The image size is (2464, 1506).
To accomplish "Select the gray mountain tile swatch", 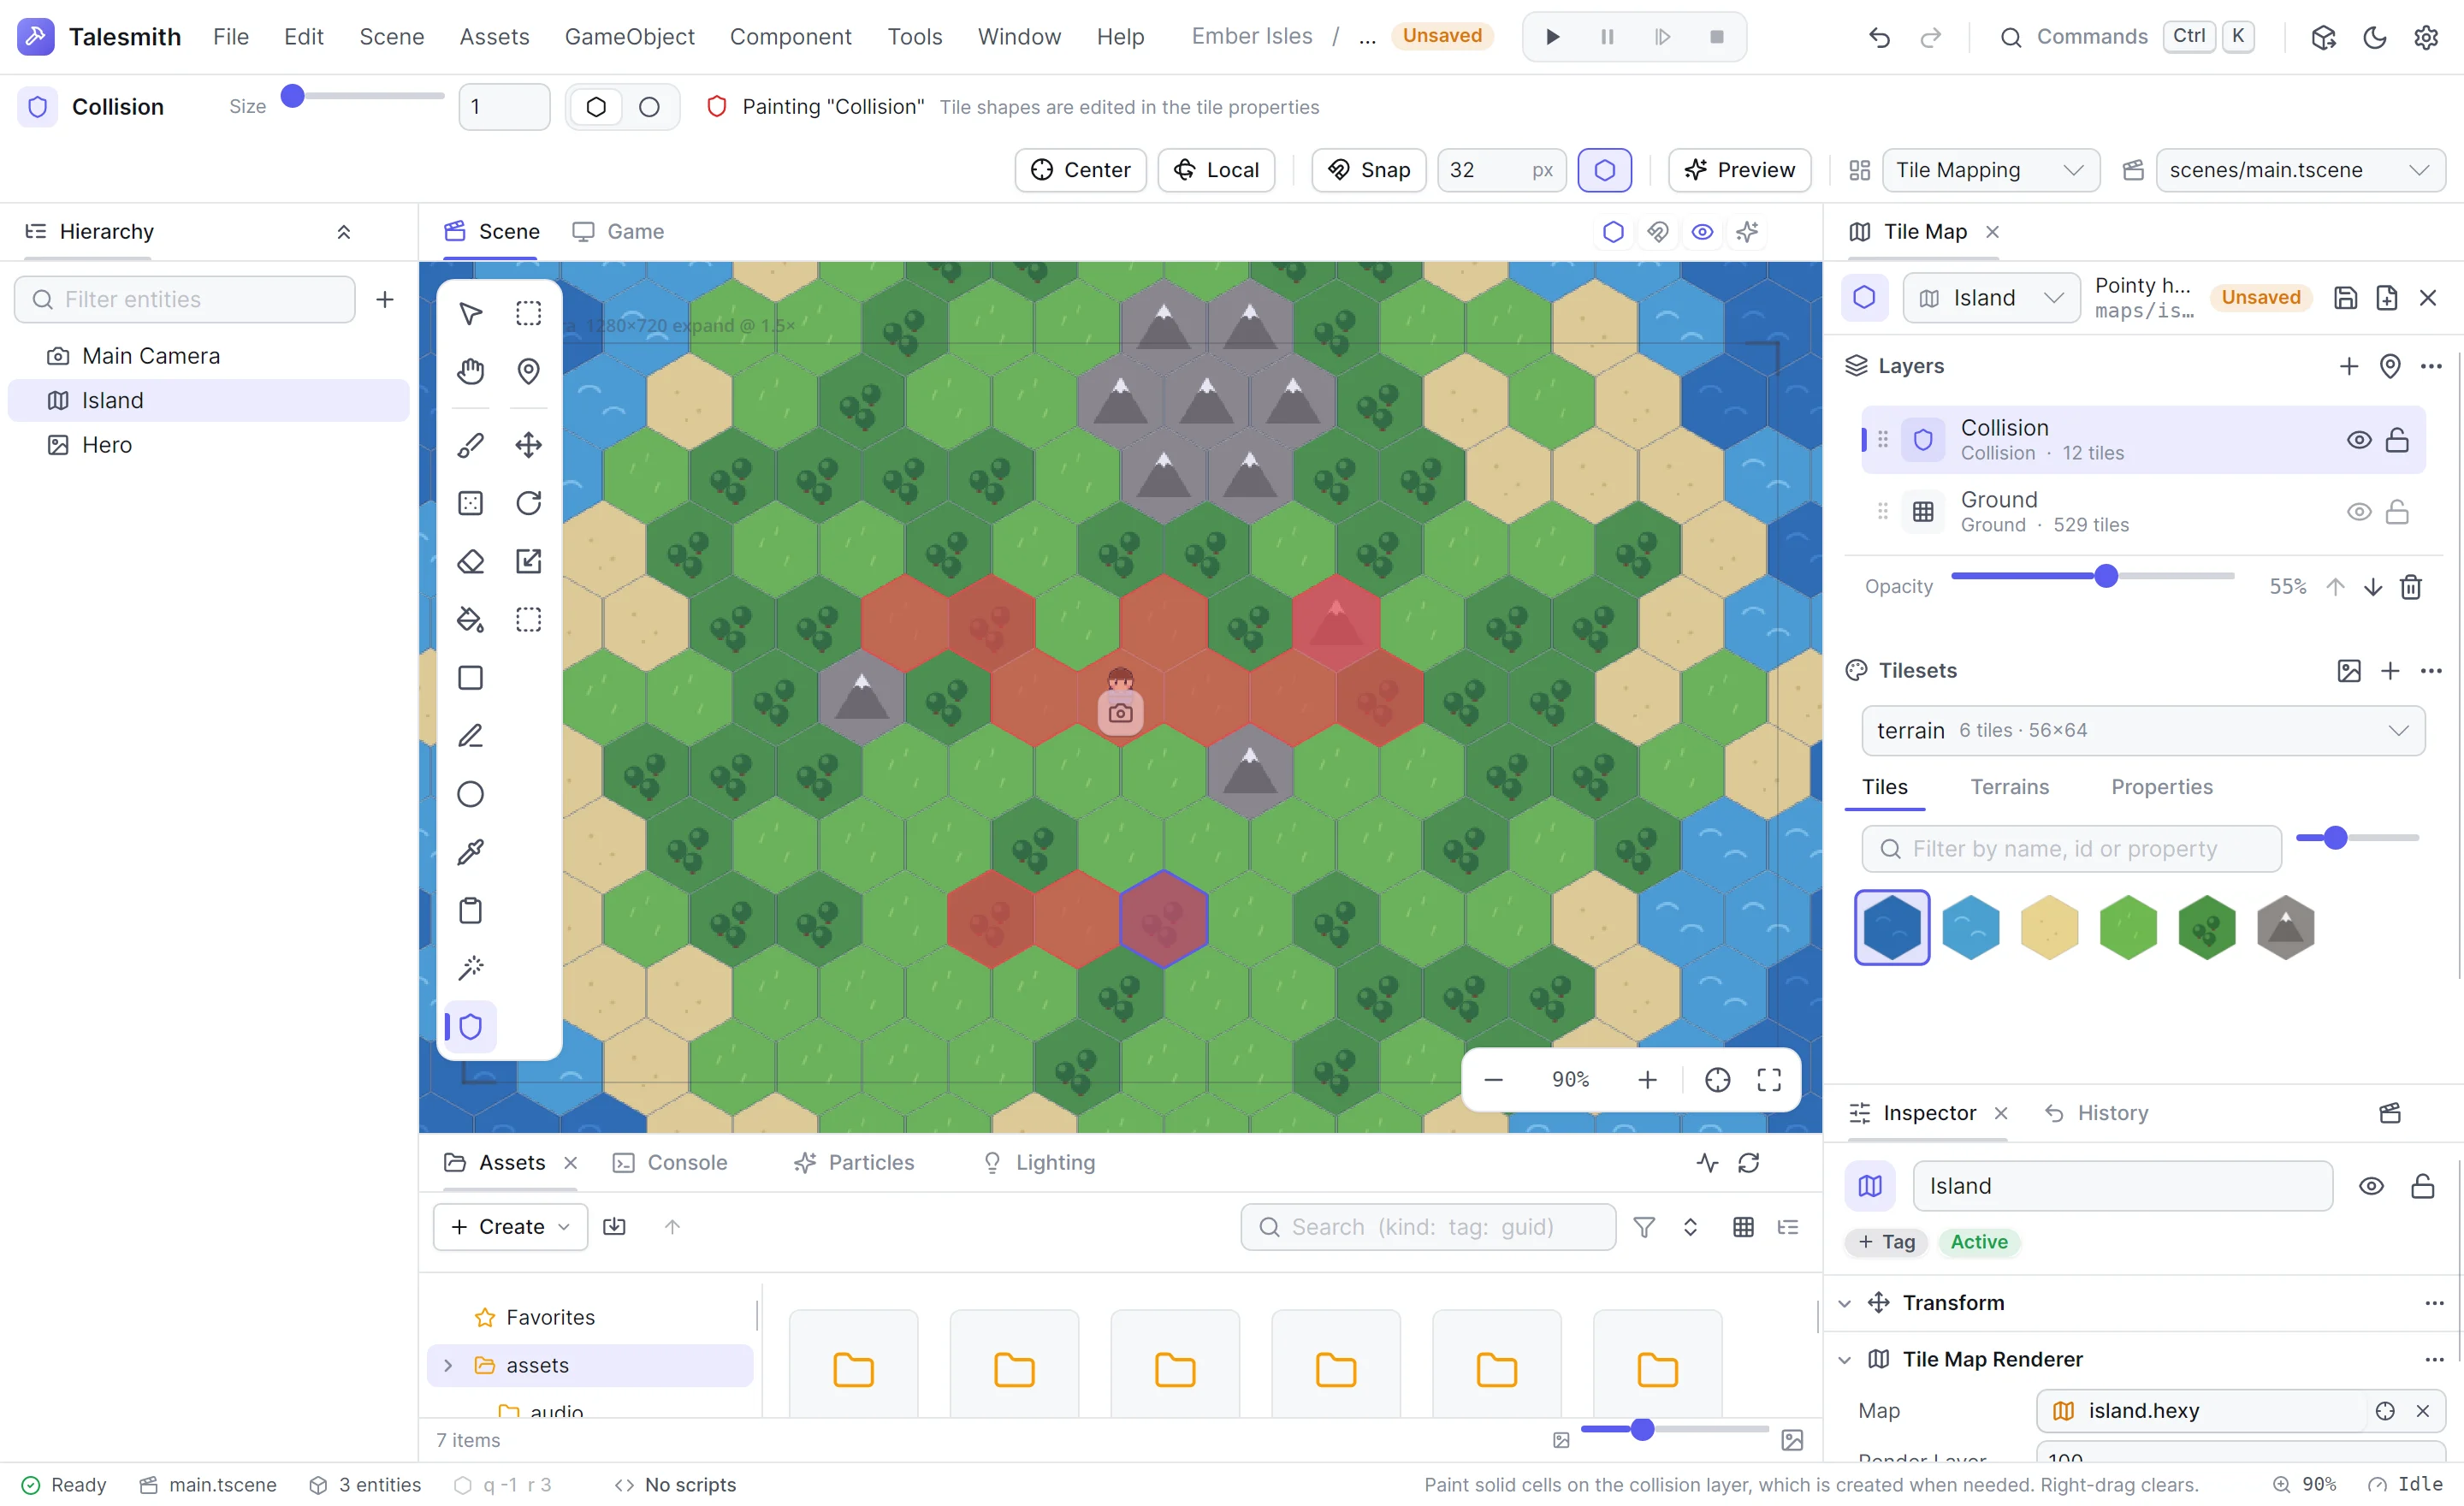I will point(2285,927).
